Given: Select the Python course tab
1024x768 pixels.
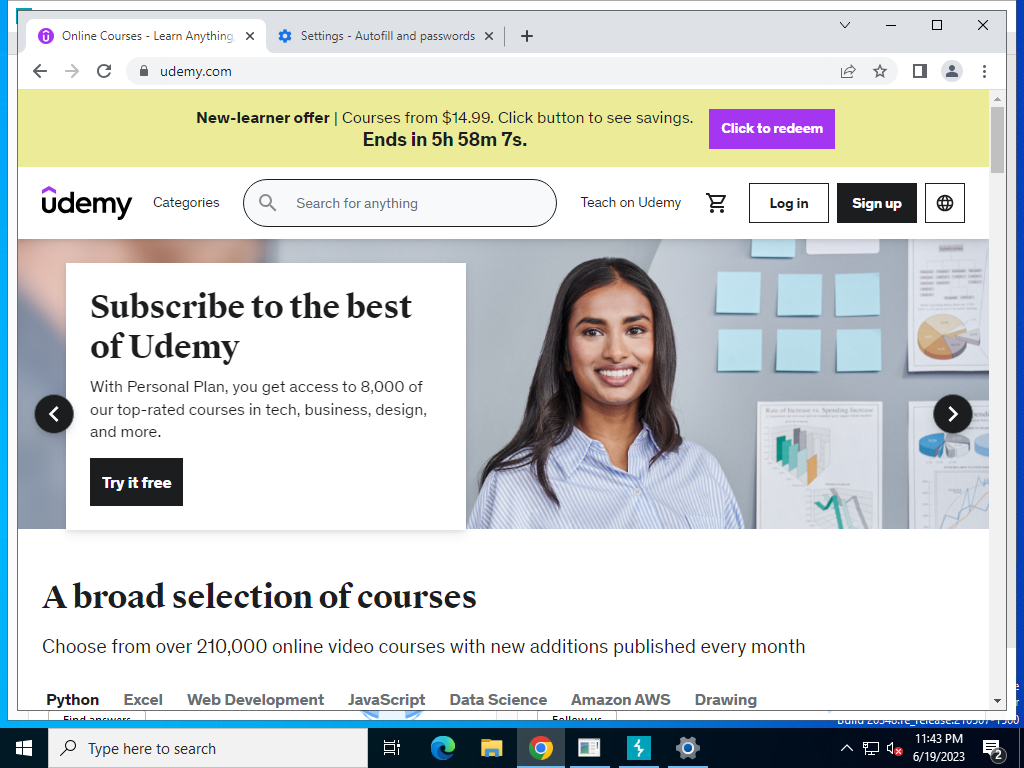Looking at the screenshot, I should 72,699.
